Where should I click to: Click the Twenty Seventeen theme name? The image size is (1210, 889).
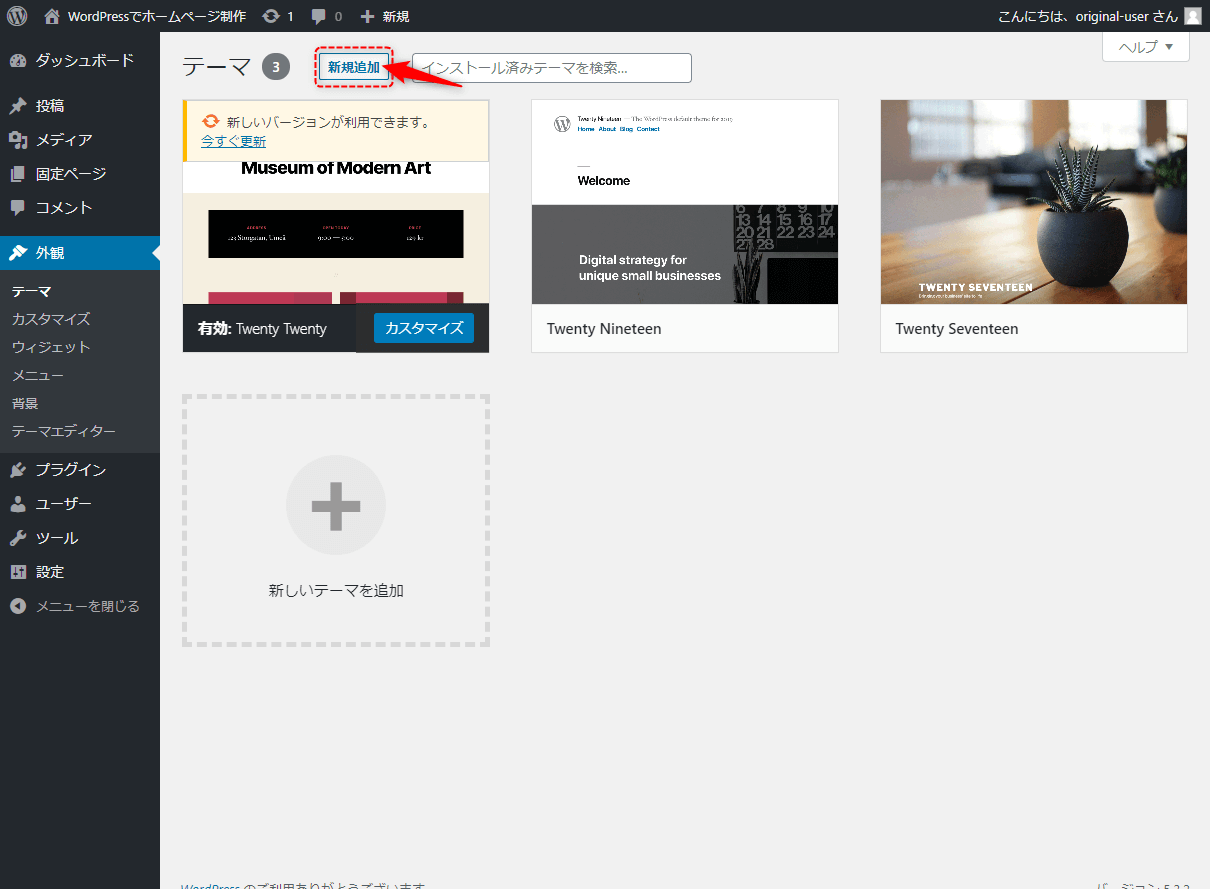click(x=957, y=329)
